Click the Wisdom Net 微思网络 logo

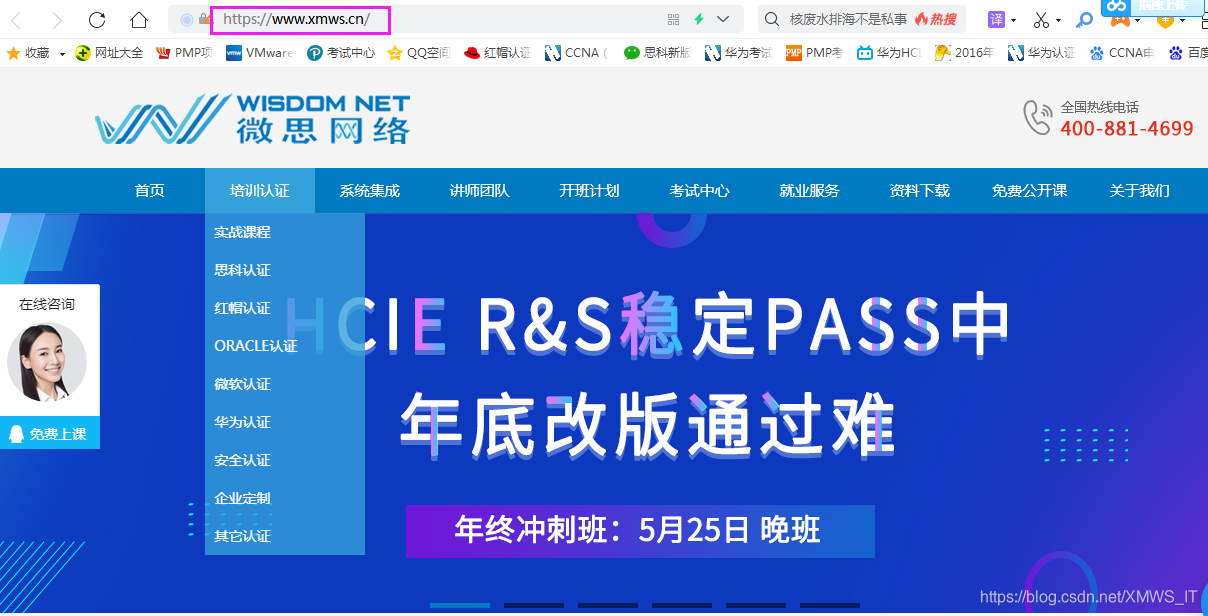pos(252,119)
